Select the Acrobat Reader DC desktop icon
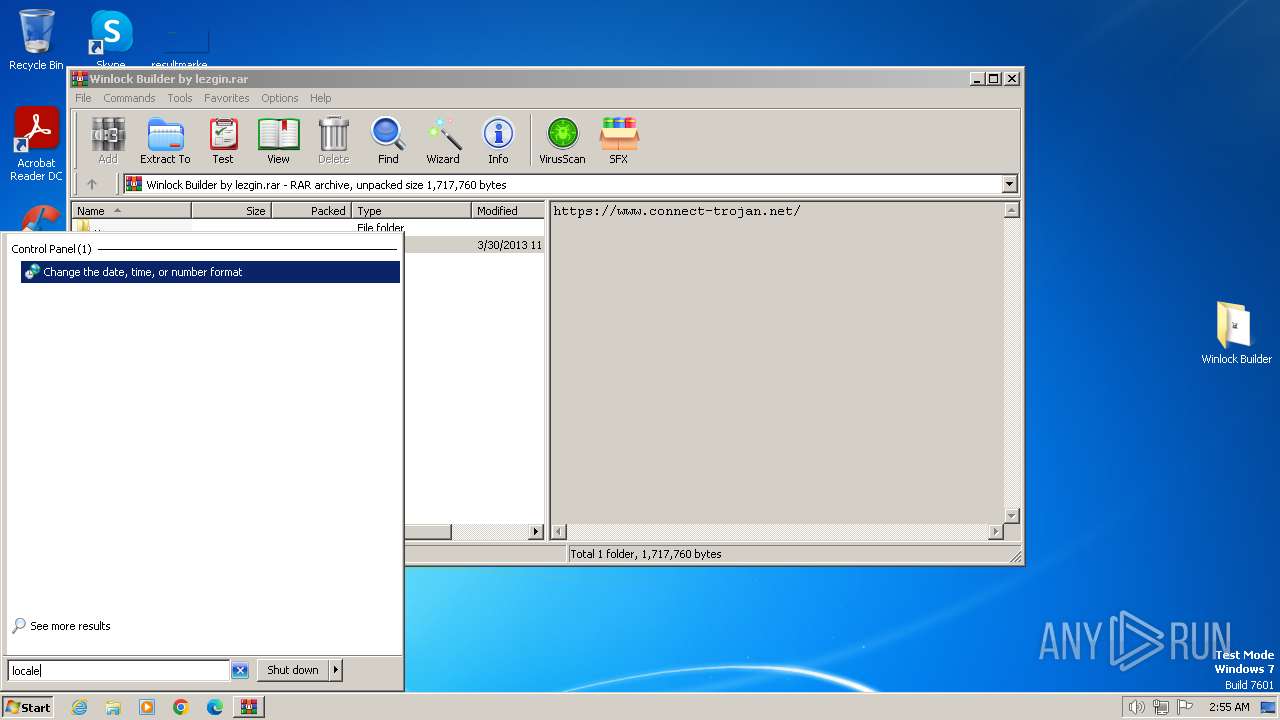 (36, 145)
